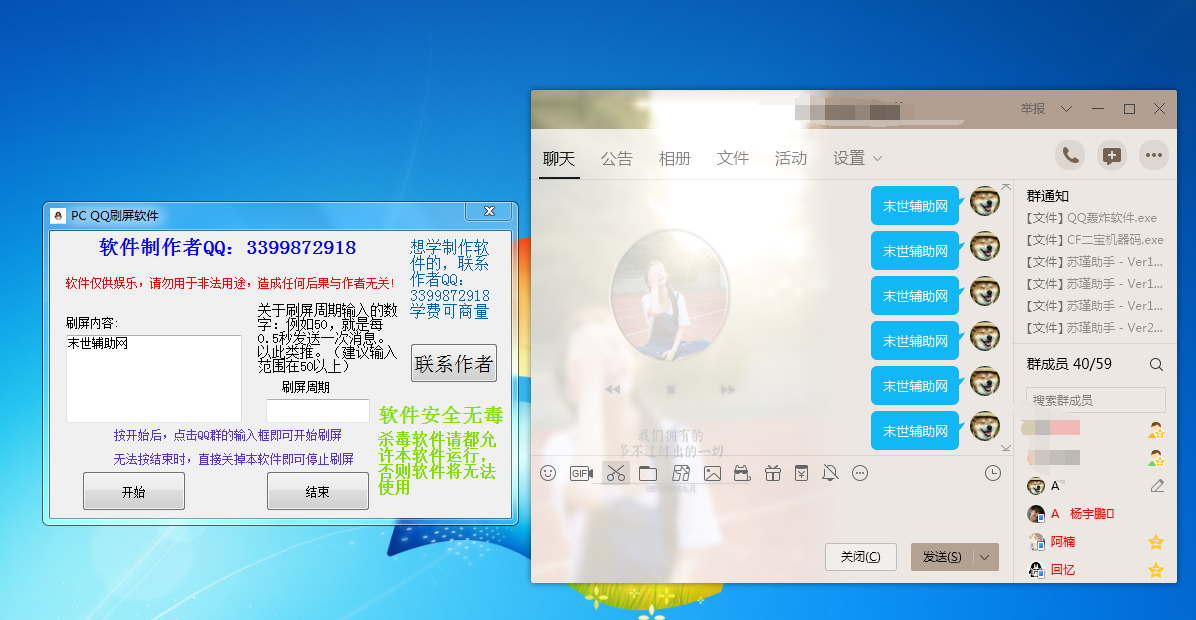Open the GIF video icon in chat toolbar

pyautogui.click(x=581, y=474)
